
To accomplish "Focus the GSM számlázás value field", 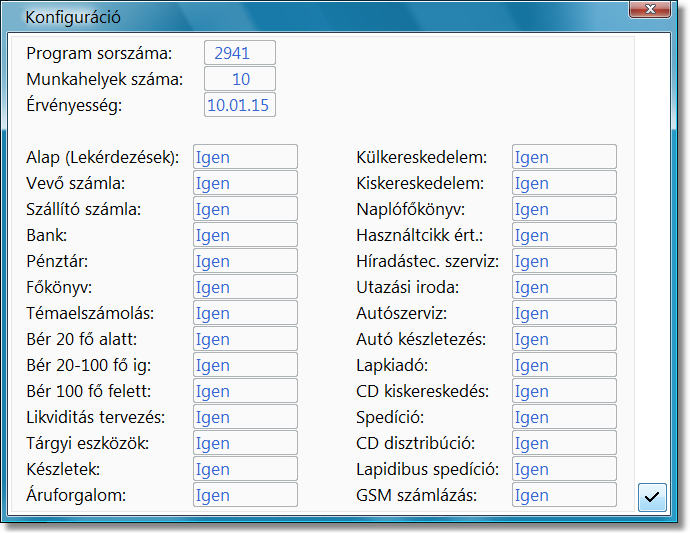I will [x=564, y=494].
